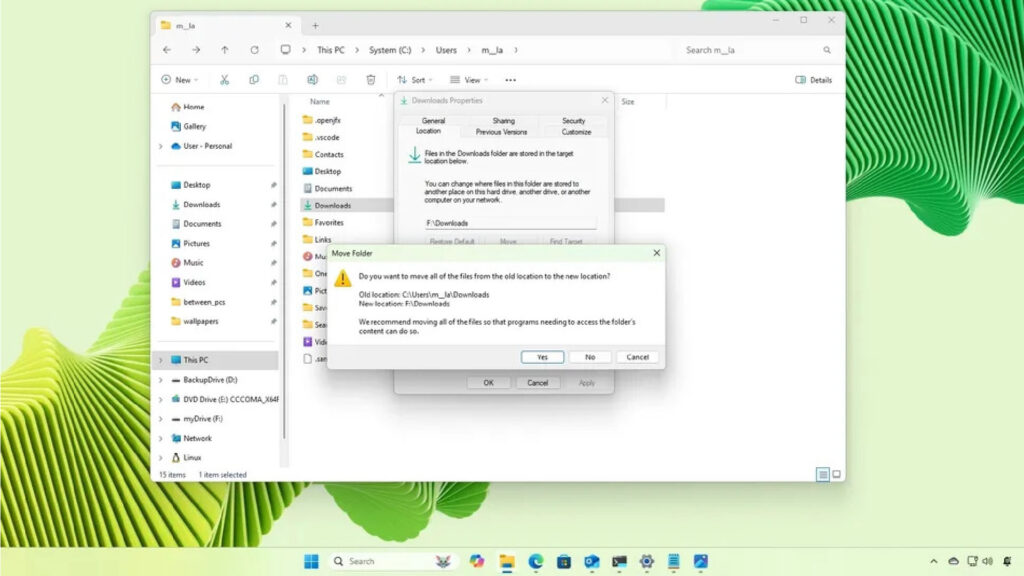Open Microsoft Edge from the taskbar
Screen dimensions: 1024x576
[x=535, y=562]
